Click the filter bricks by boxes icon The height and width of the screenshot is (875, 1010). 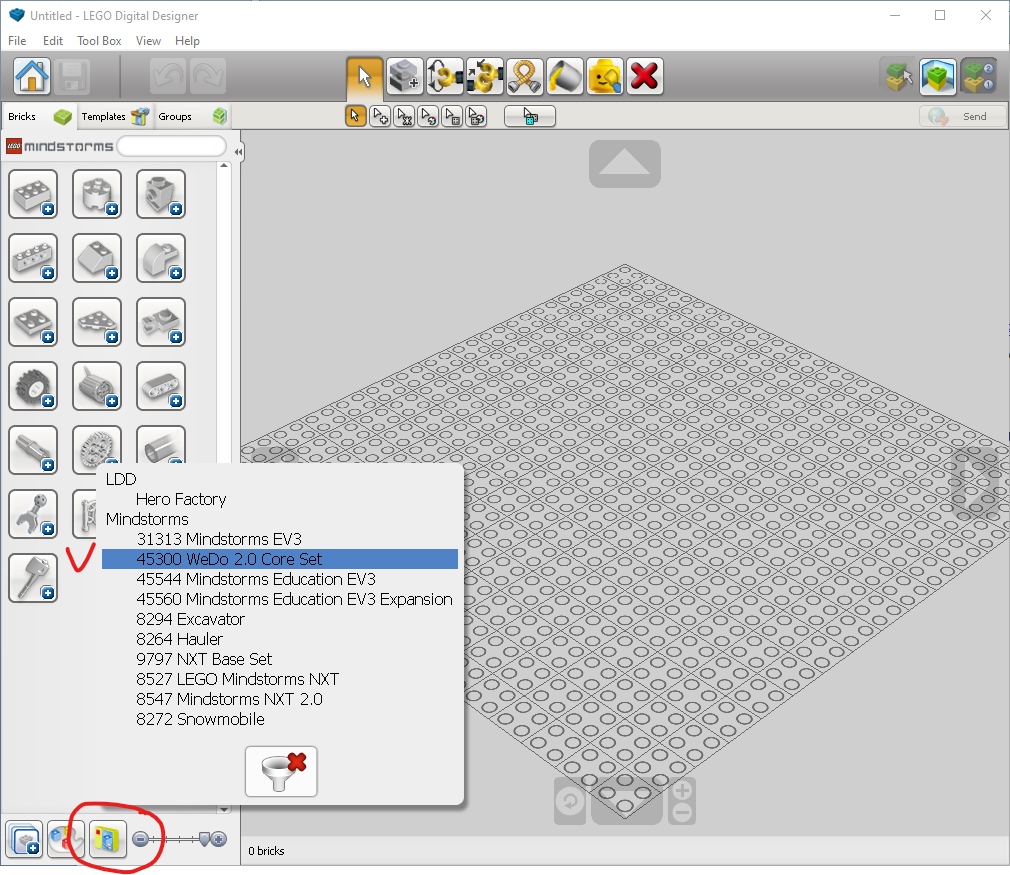(x=108, y=839)
